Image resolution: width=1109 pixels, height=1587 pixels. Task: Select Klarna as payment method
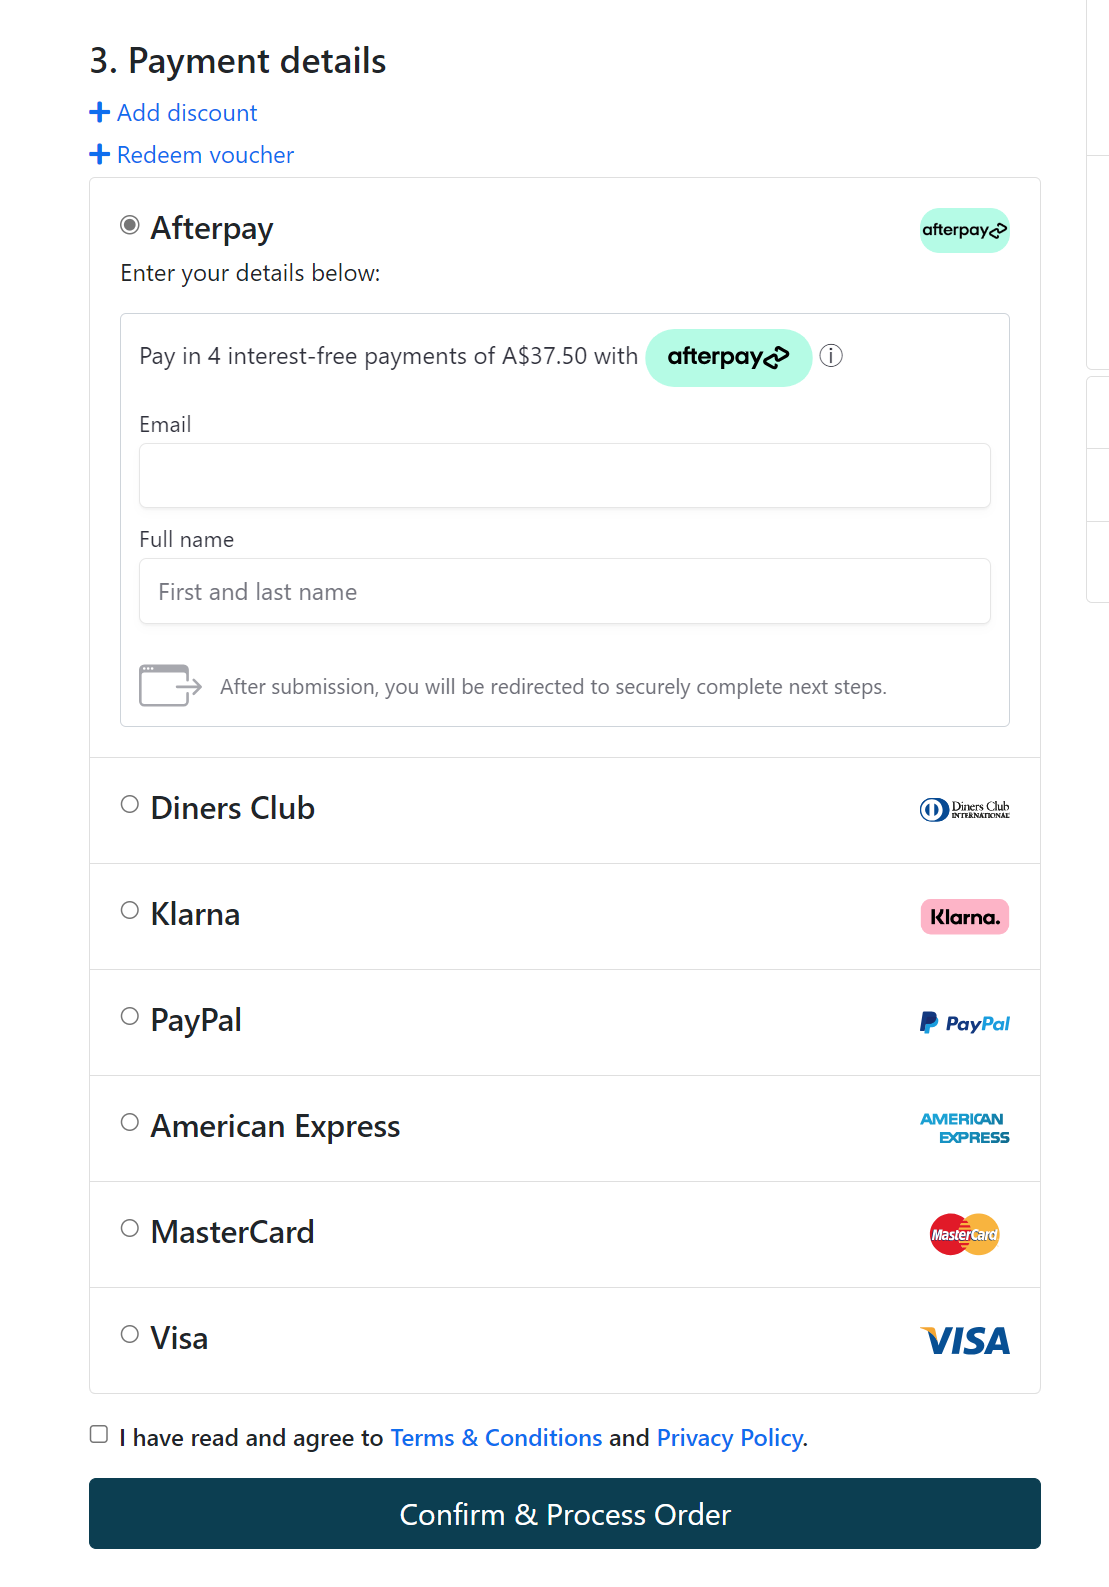(130, 911)
